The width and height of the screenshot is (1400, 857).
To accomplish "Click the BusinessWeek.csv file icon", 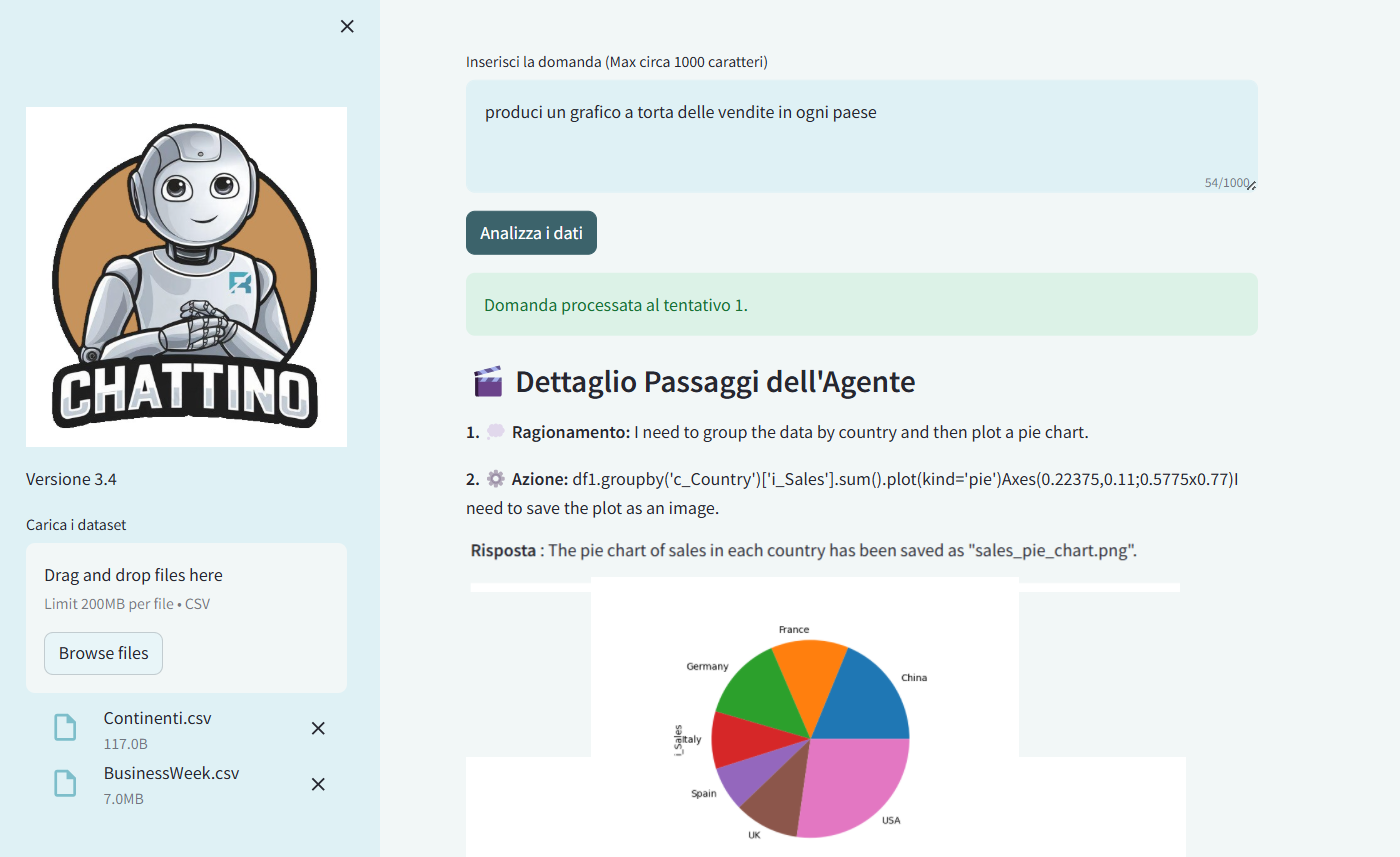I will pos(65,784).
